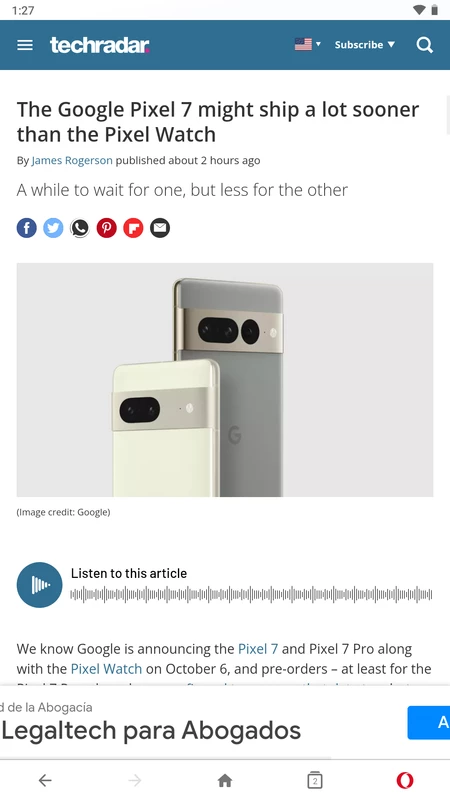
Task: Go back using browser back arrow
Action: pos(45,780)
